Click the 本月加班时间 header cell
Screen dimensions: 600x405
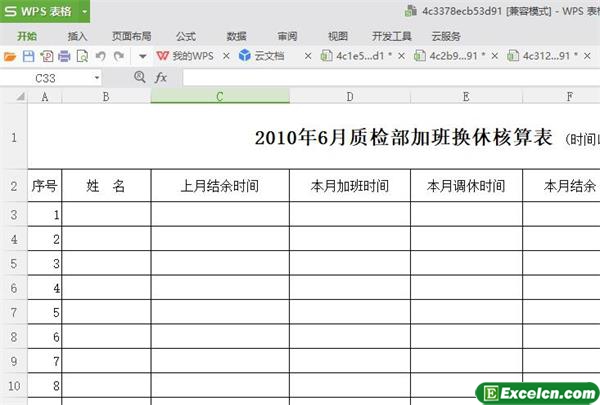[350, 186]
